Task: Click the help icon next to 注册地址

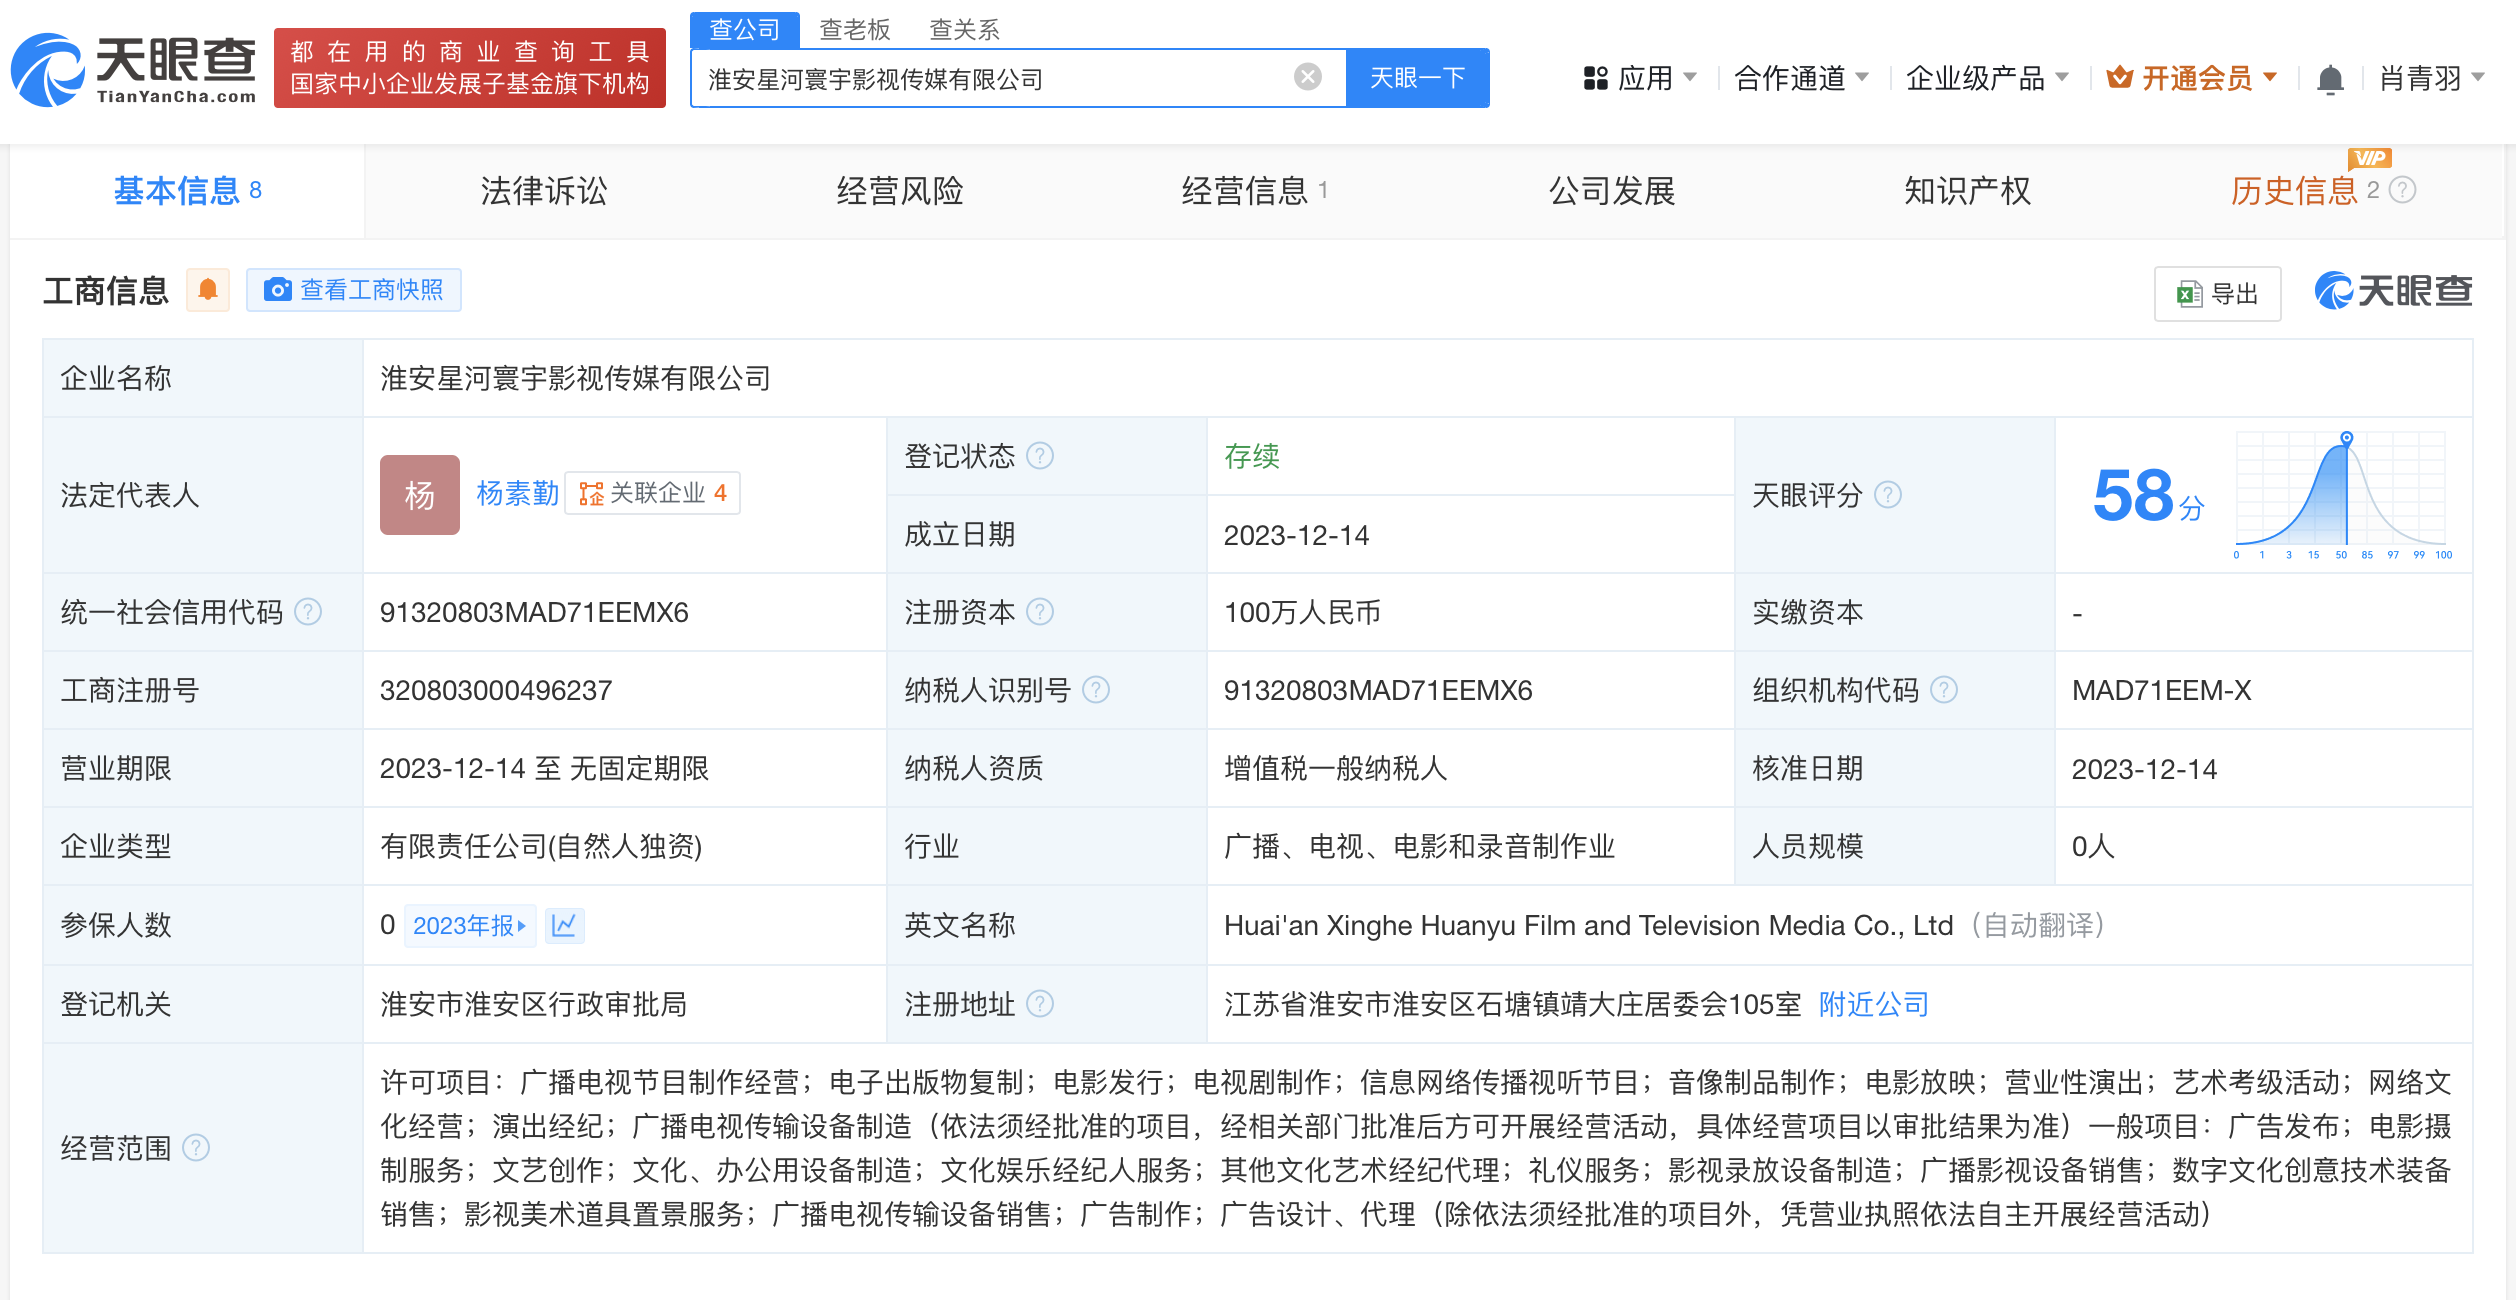Action: (1040, 1004)
